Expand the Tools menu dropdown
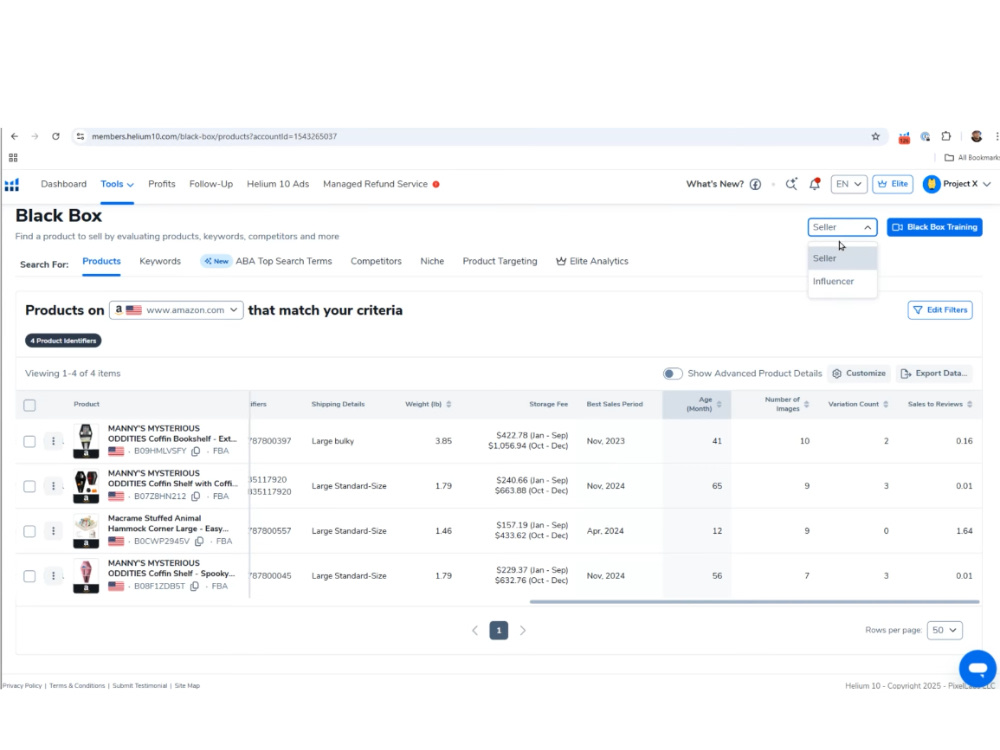1000x750 pixels. 117,184
